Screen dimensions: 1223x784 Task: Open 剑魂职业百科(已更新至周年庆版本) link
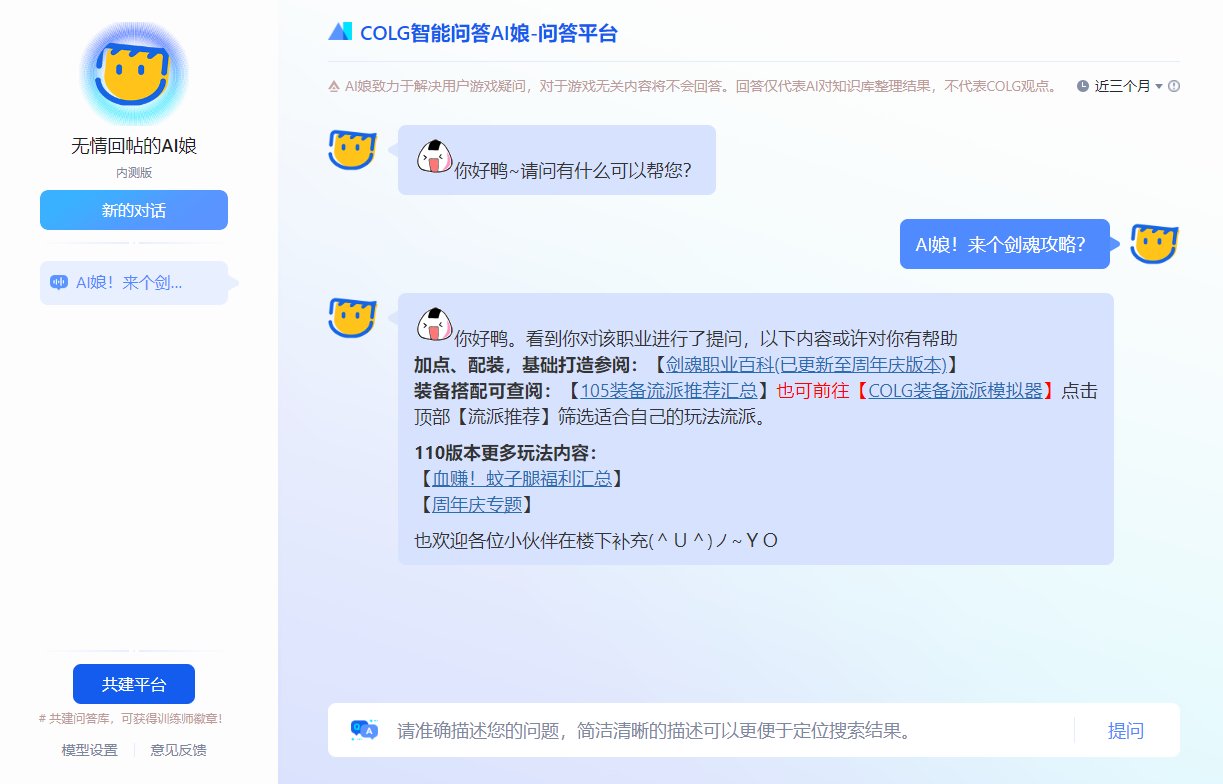pyautogui.click(x=806, y=365)
